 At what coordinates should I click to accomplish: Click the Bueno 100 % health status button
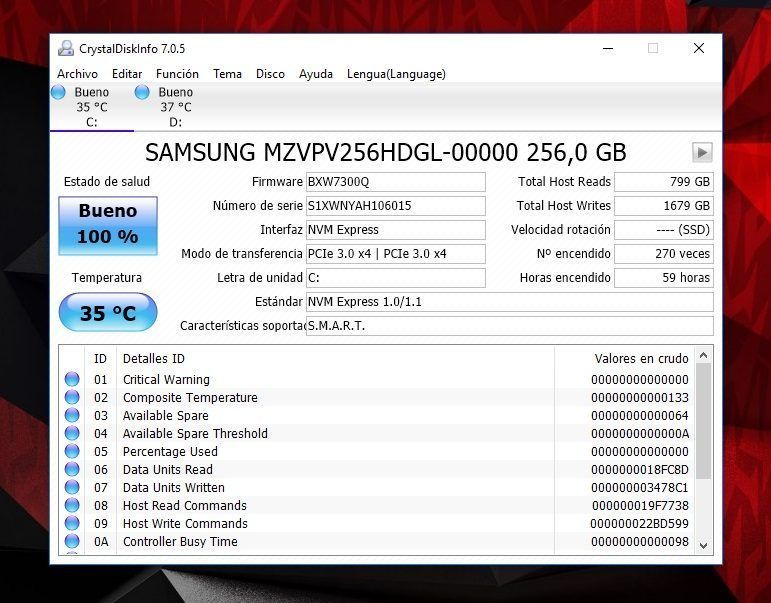(x=107, y=225)
